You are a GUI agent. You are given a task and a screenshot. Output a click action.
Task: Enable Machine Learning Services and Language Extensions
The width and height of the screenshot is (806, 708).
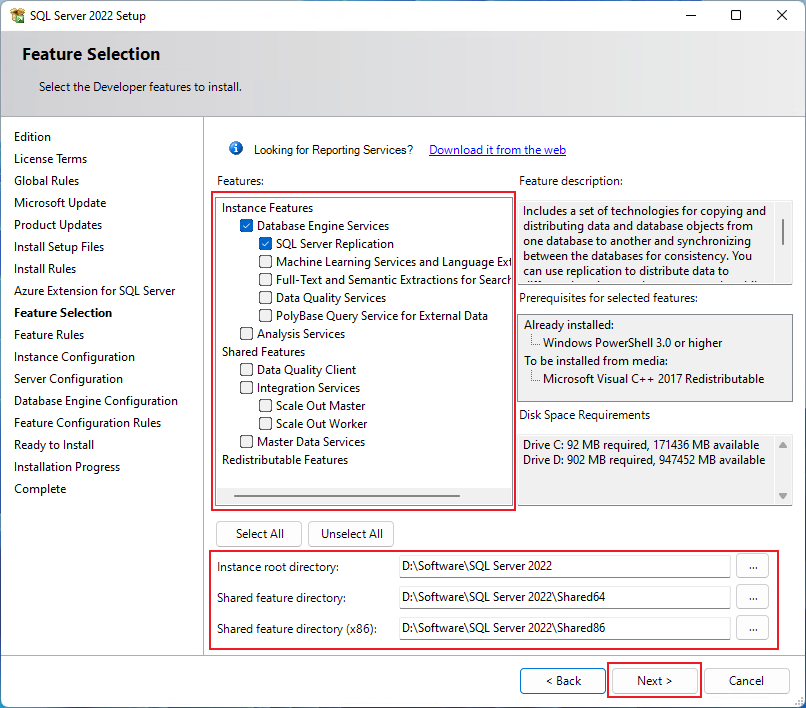click(x=265, y=262)
